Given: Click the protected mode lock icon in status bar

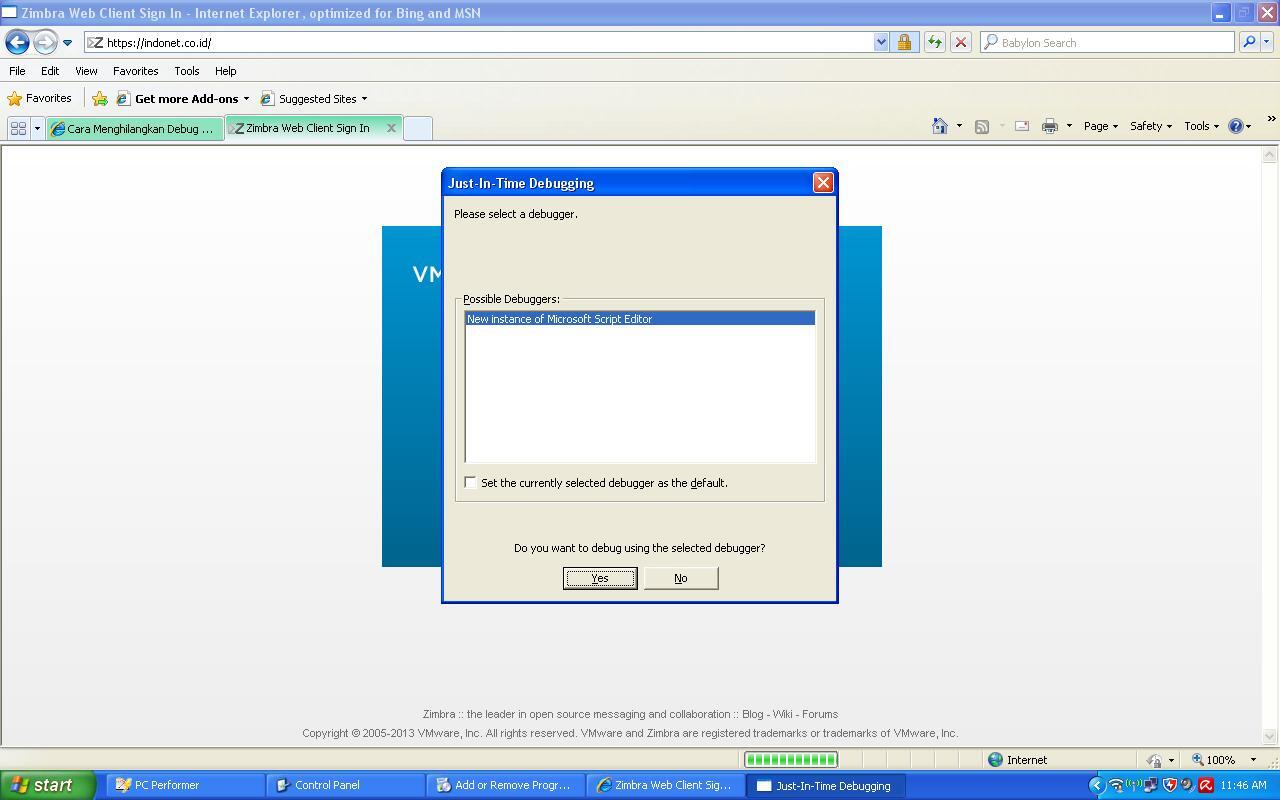Looking at the screenshot, I should pyautogui.click(x=1154, y=760).
